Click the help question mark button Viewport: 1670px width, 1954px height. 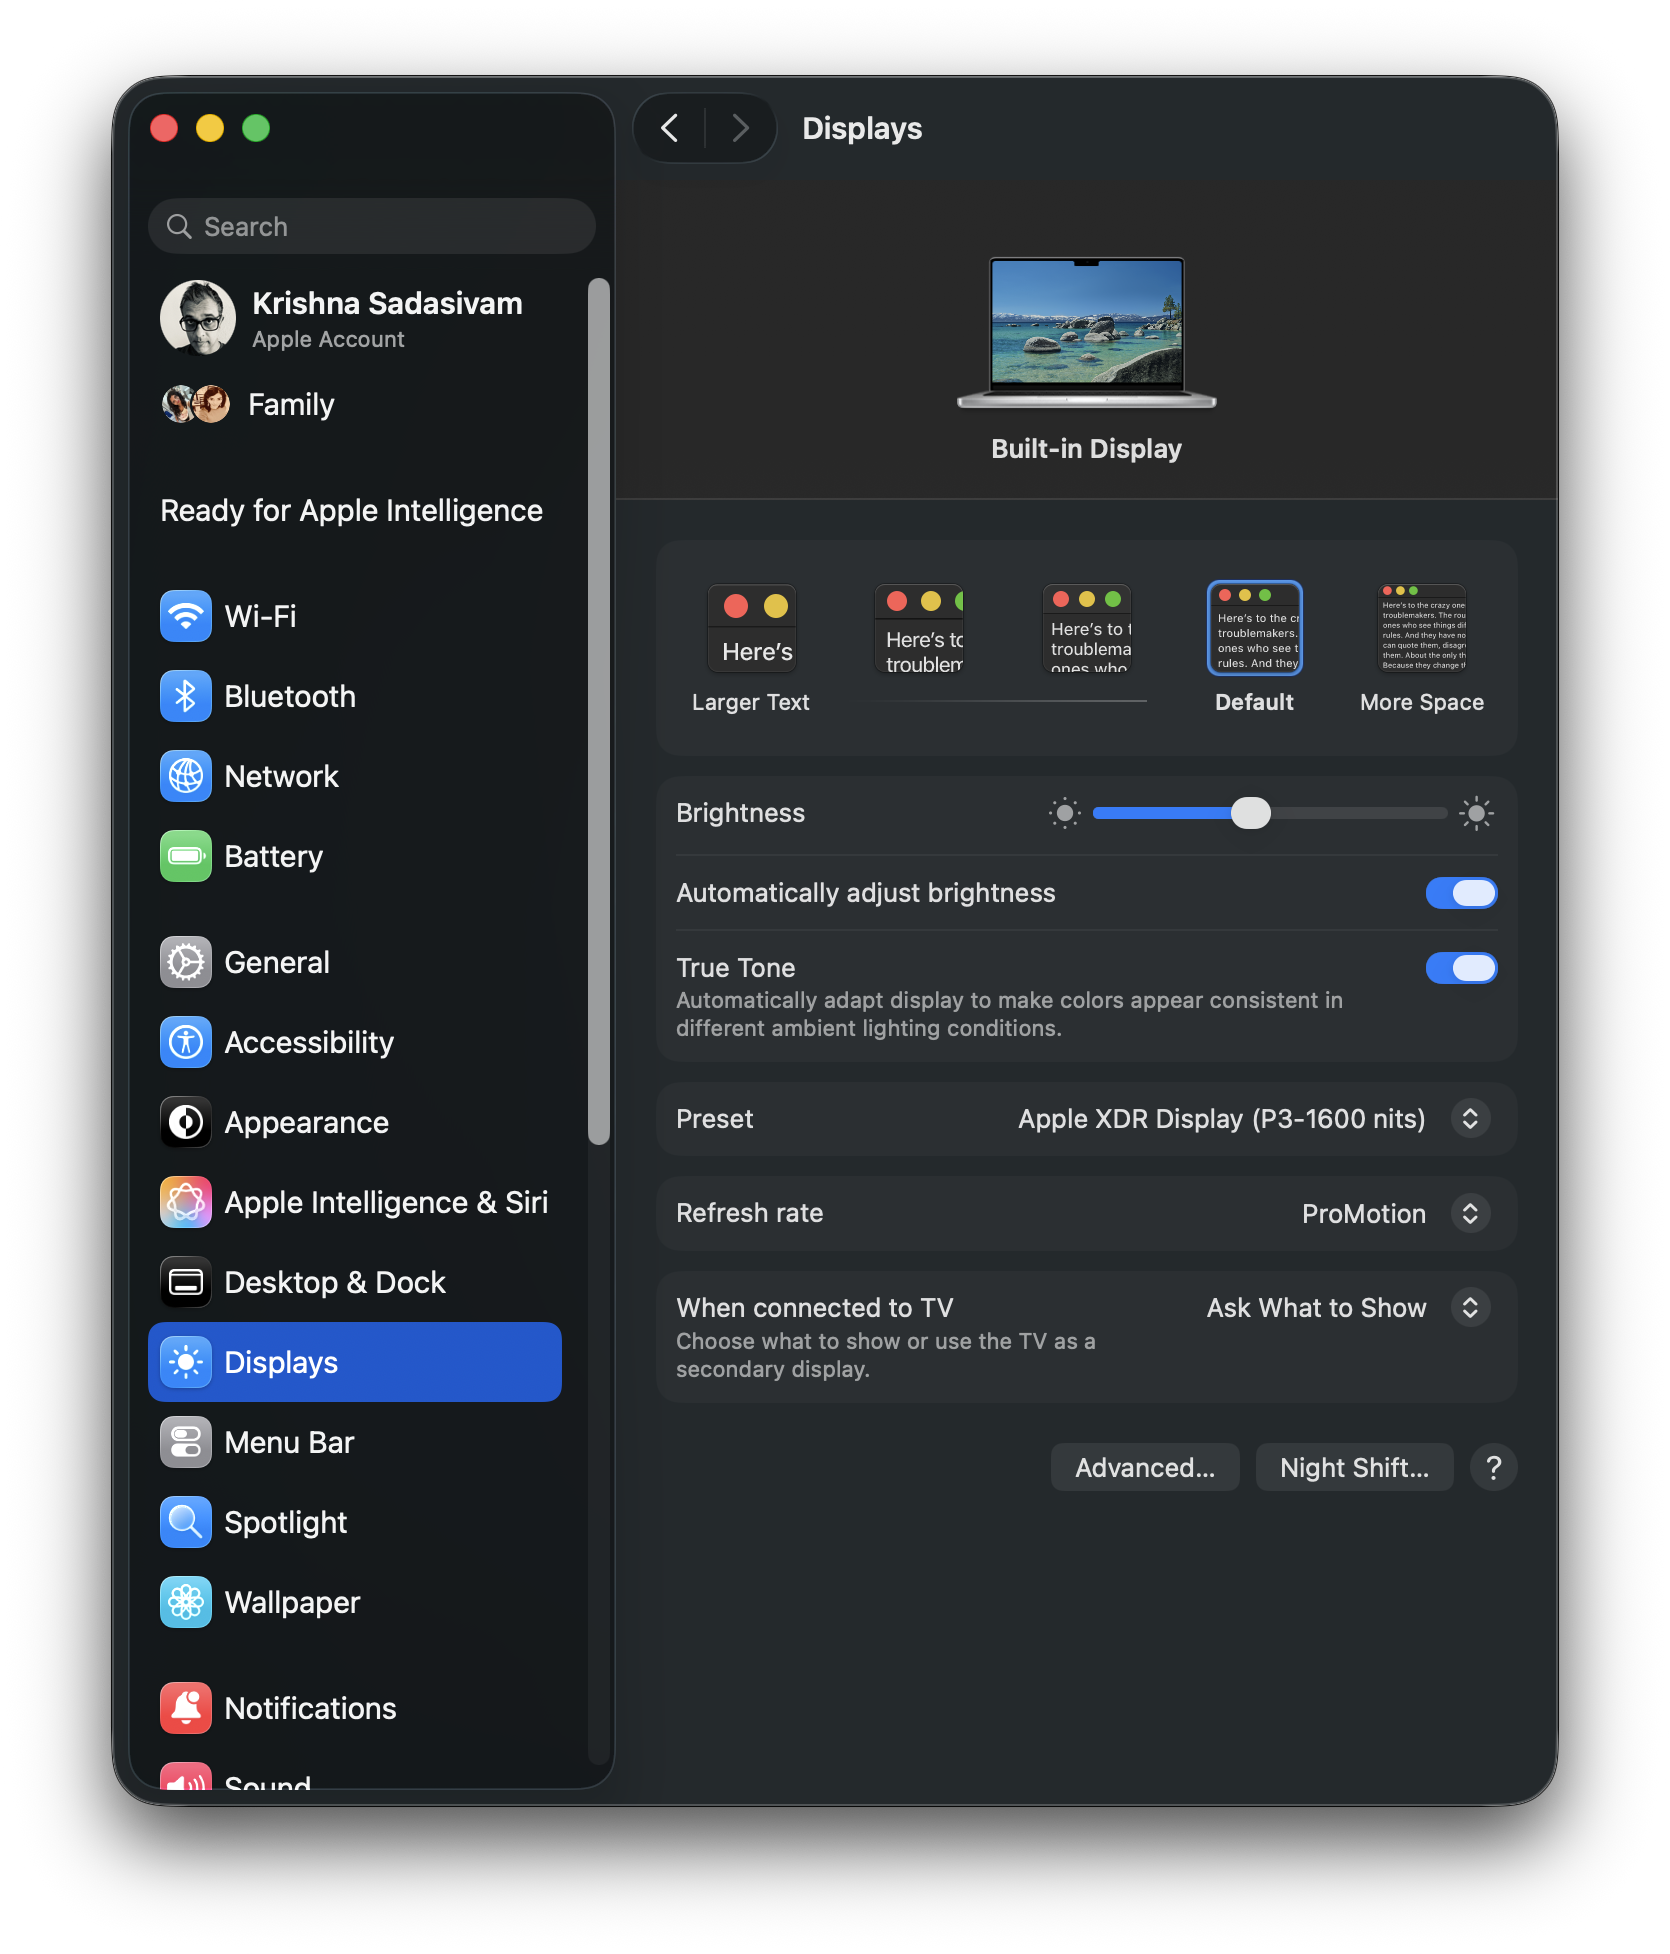click(x=1493, y=1467)
